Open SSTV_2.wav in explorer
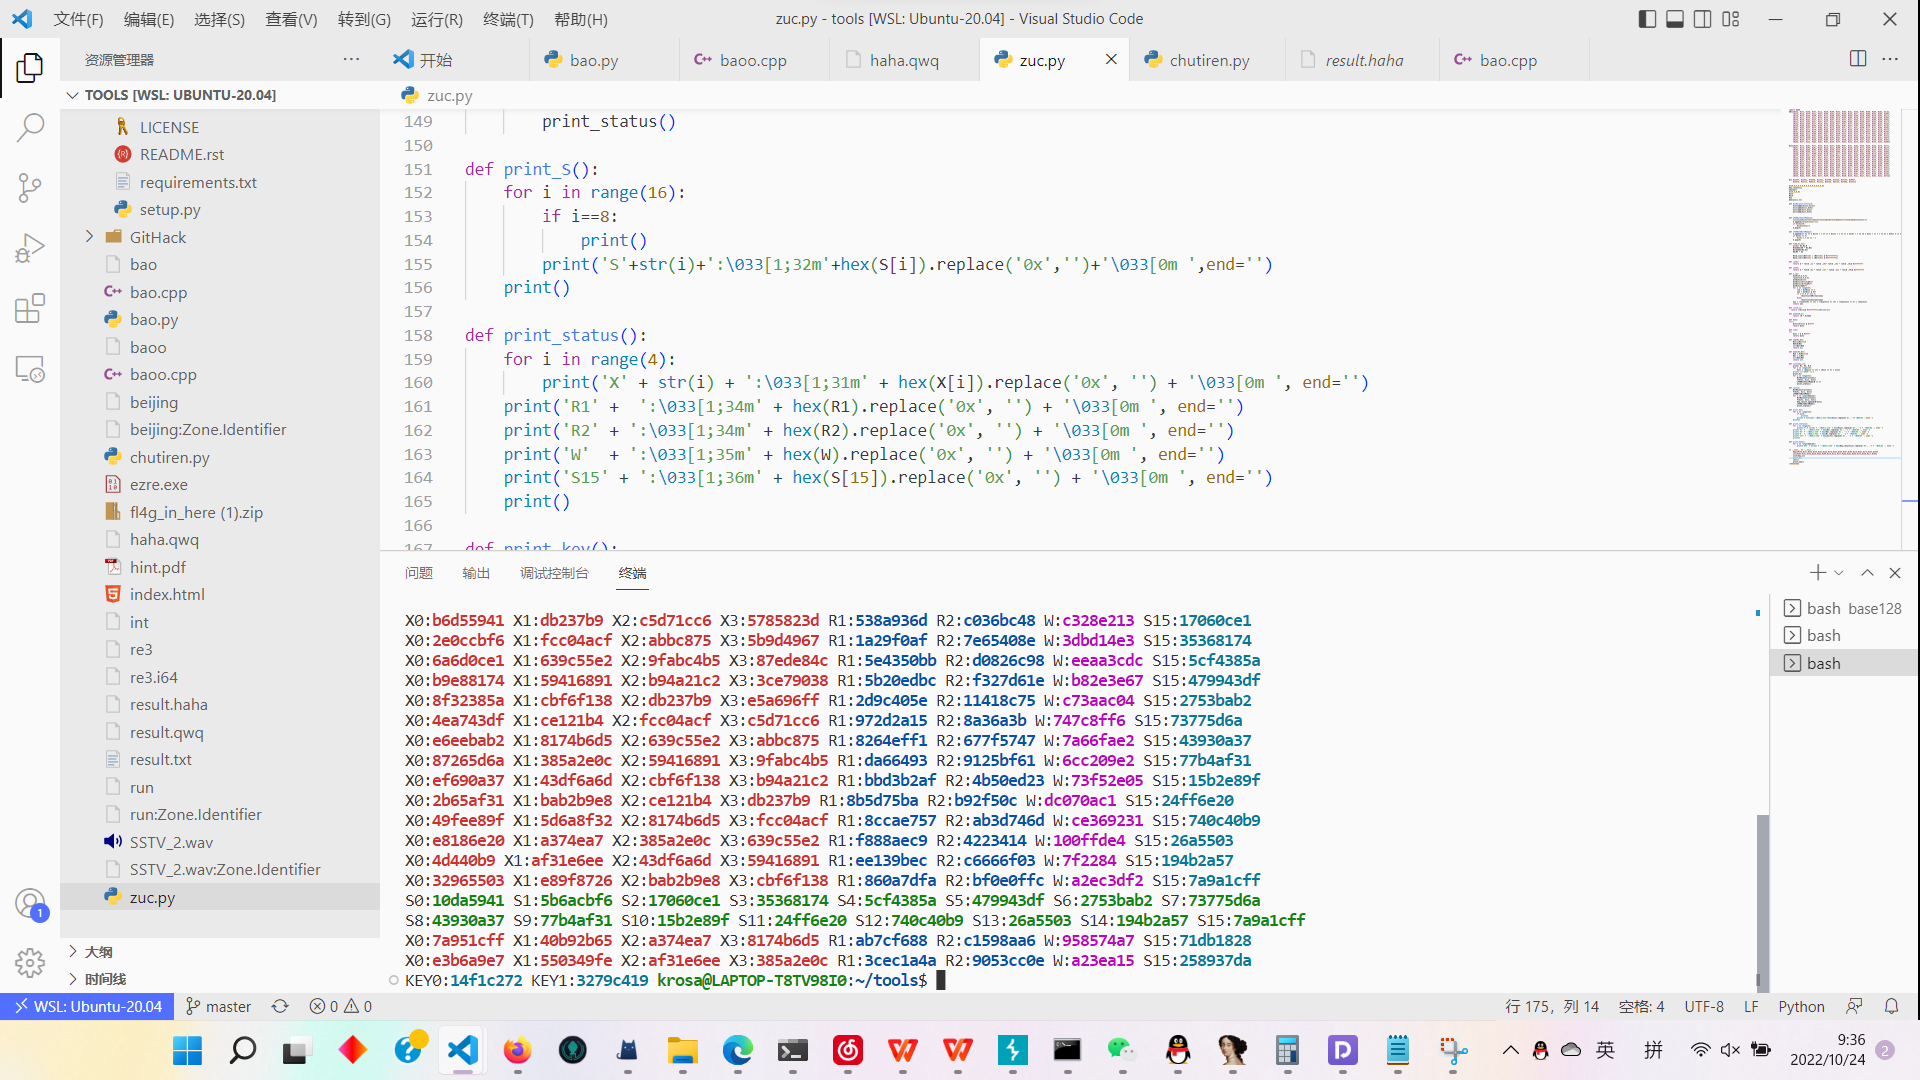Image resolution: width=1920 pixels, height=1080 pixels. pos(220,842)
